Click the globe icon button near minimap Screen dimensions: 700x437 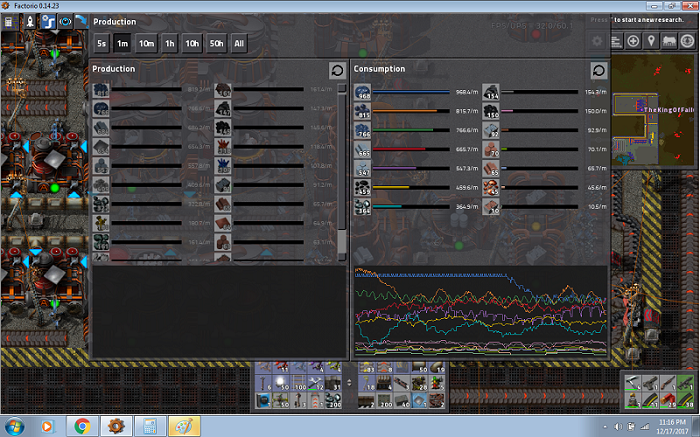point(688,41)
